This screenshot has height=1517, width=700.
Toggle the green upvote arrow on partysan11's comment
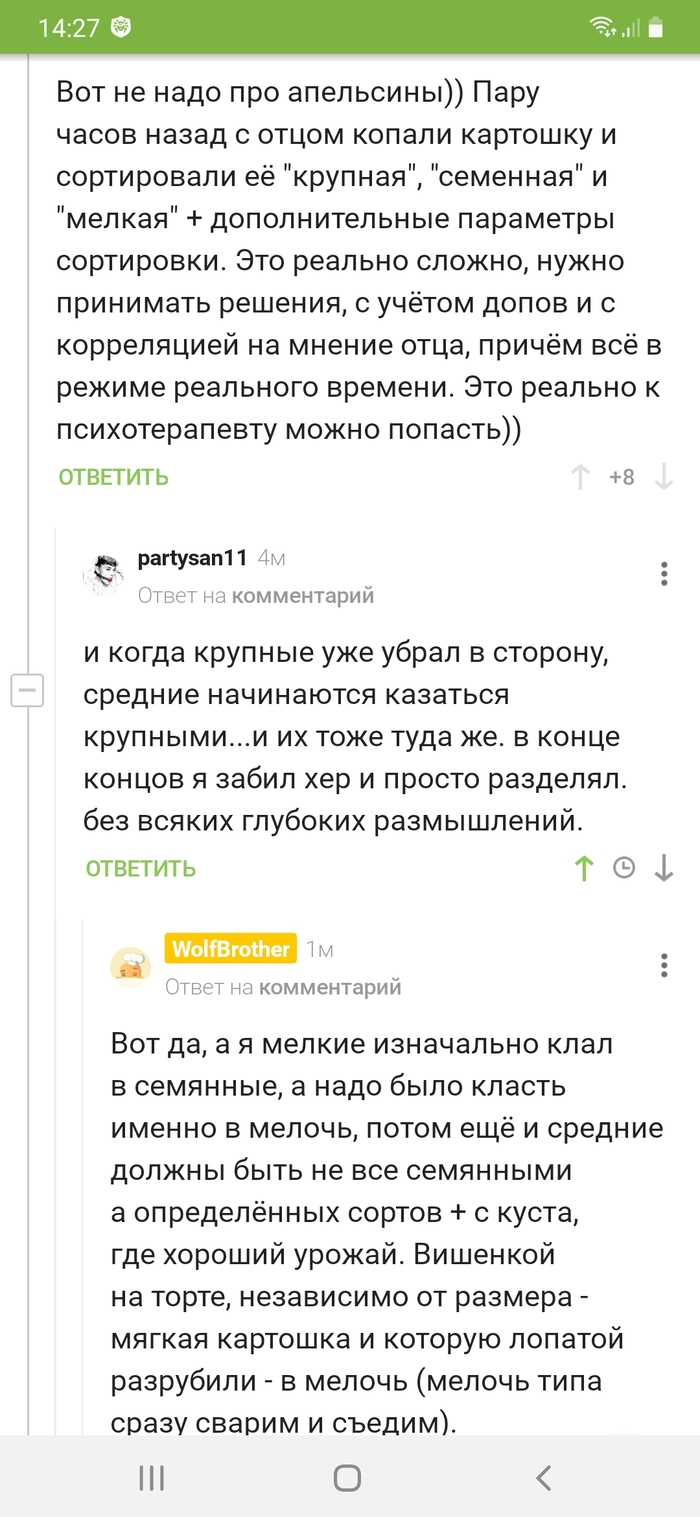(x=583, y=868)
